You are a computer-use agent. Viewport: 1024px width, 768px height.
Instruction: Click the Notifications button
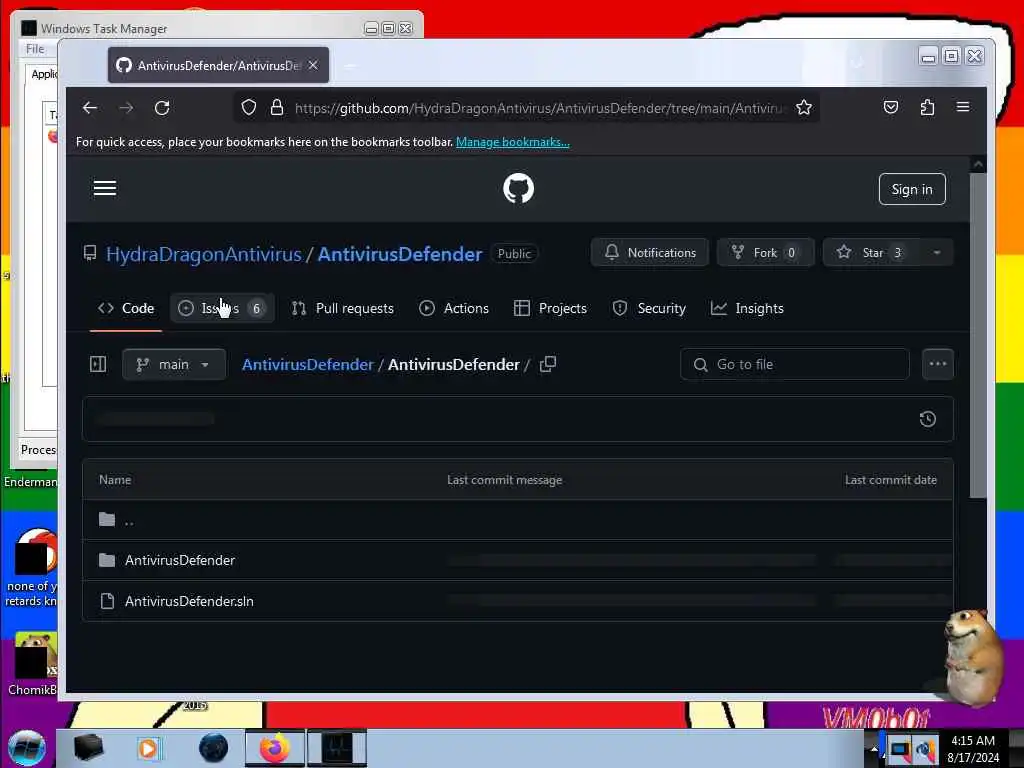point(650,253)
